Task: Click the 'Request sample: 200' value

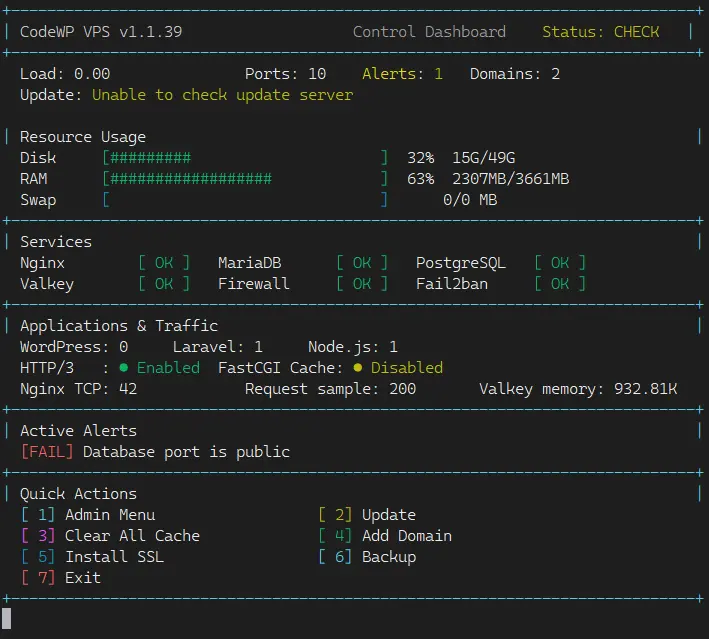Action: point(331,389)
